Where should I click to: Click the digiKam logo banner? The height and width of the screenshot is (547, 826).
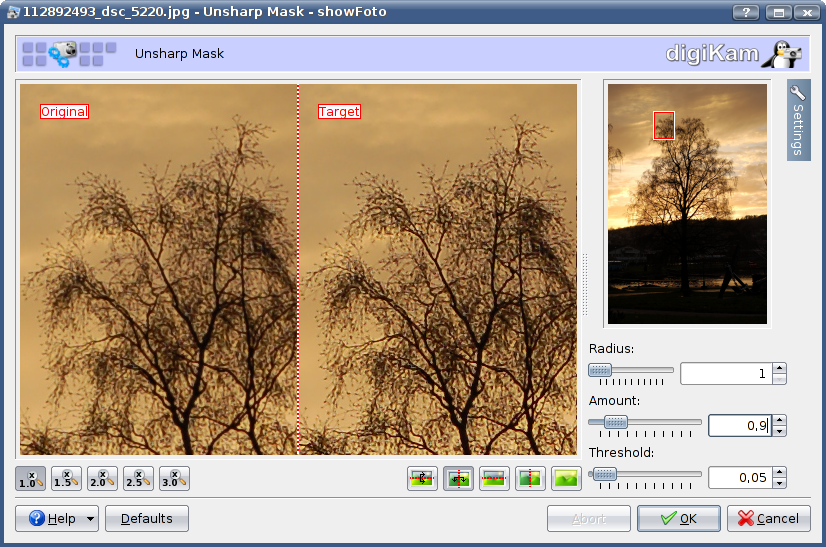tap(733, 54)
